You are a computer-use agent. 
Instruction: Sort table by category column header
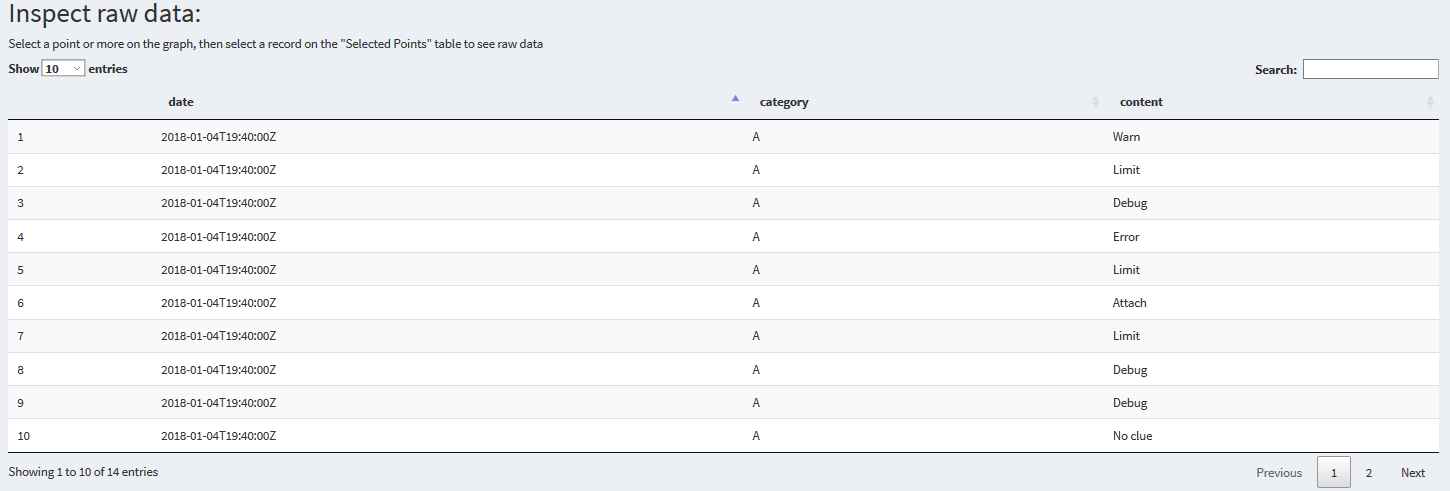point(784,102)
